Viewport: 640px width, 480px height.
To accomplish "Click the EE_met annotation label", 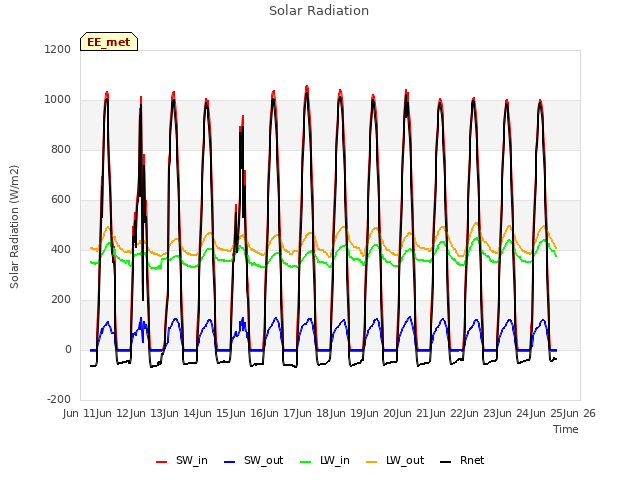I will (x=109, y=42).
